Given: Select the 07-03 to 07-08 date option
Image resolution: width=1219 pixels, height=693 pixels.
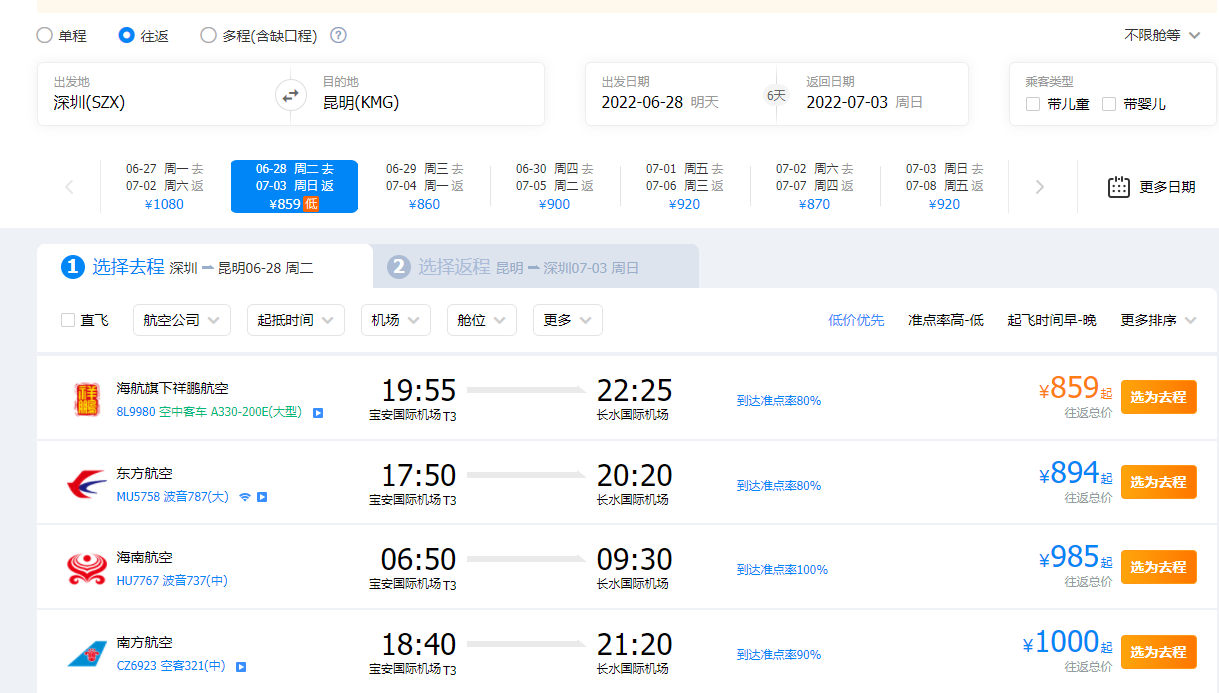Looking at the screenshot, I should coord(944,187).
